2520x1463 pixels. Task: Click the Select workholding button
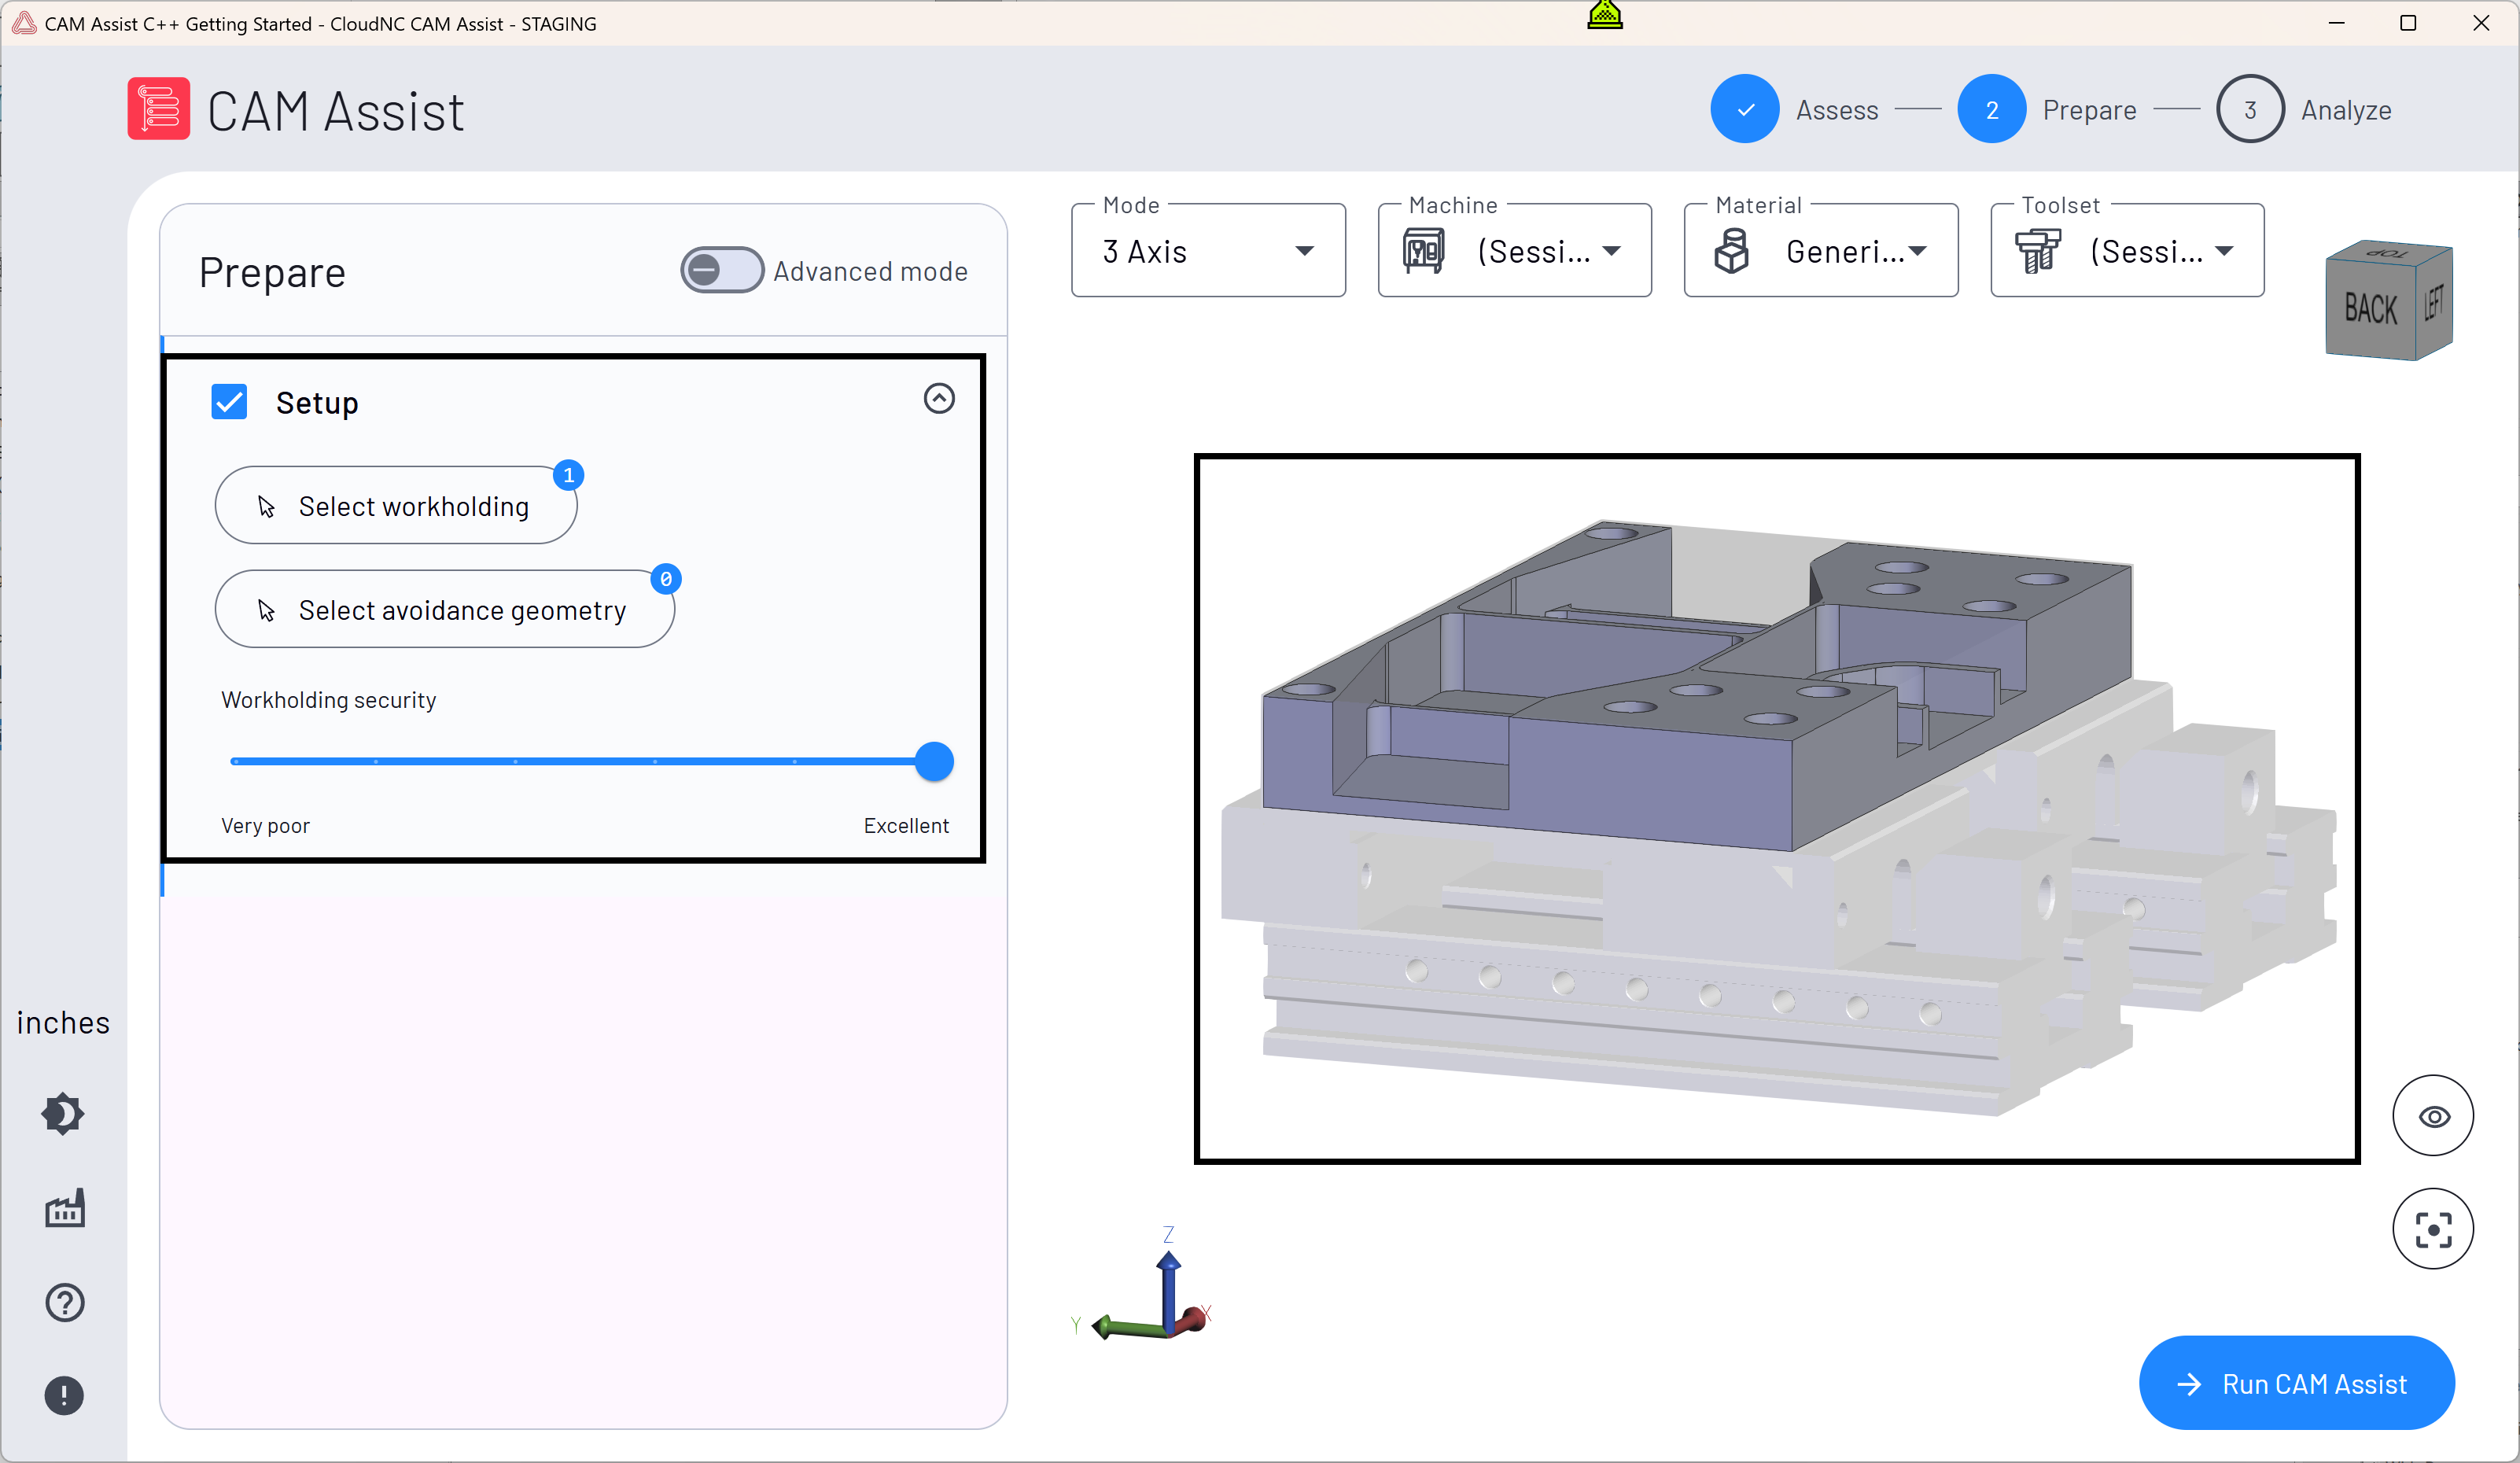point(396,506)
